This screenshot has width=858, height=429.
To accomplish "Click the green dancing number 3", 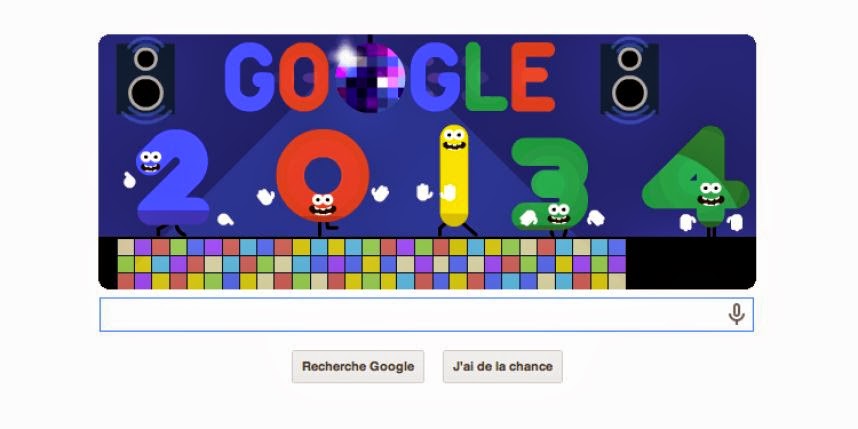I will pyautogui.click(x=550, y=183).
